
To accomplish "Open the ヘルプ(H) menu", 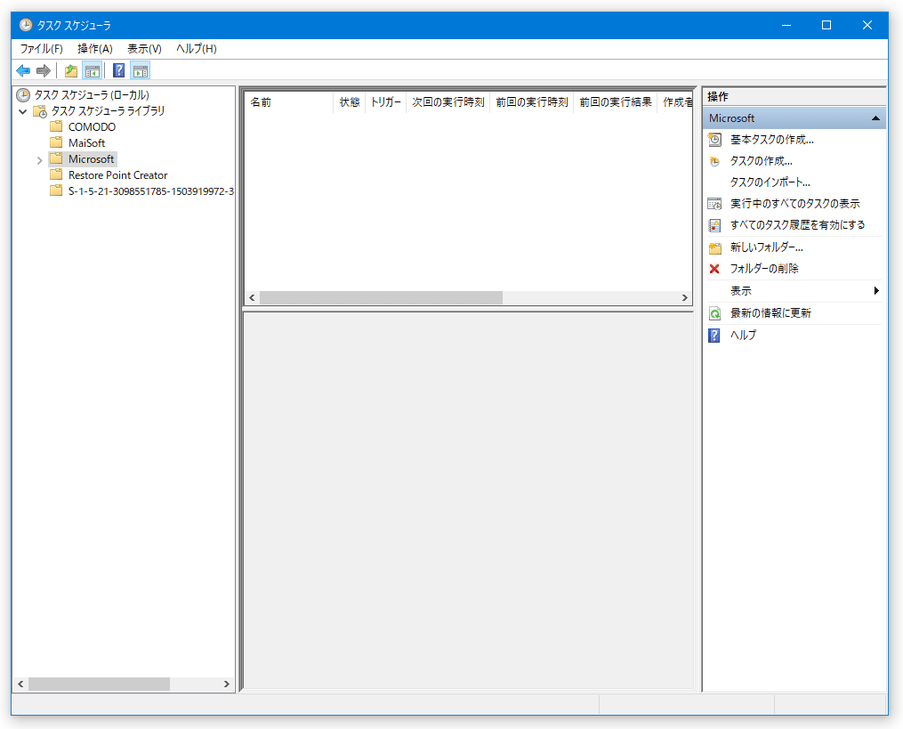I will [196, 49].
